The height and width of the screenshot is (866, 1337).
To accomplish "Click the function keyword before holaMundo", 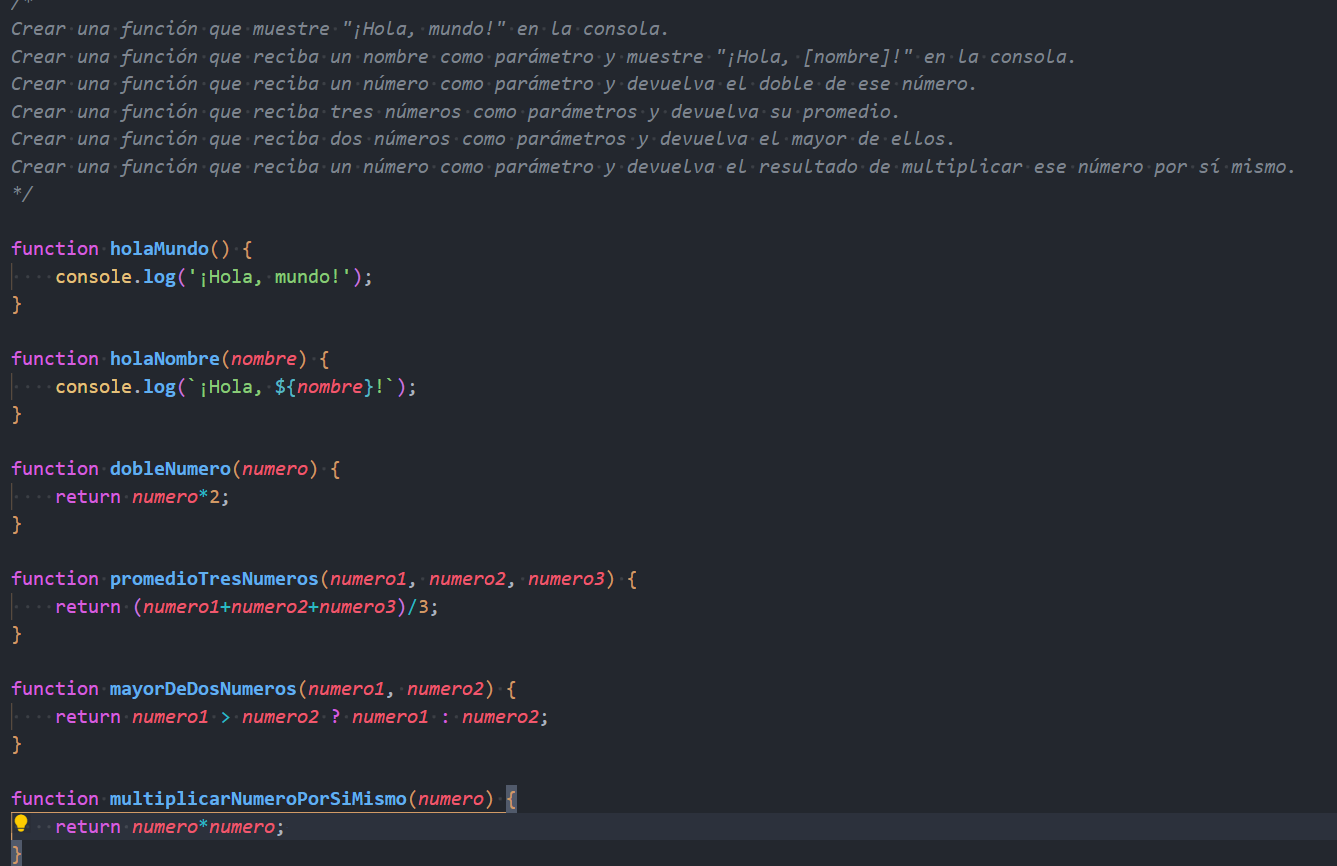I will point(55,248).
